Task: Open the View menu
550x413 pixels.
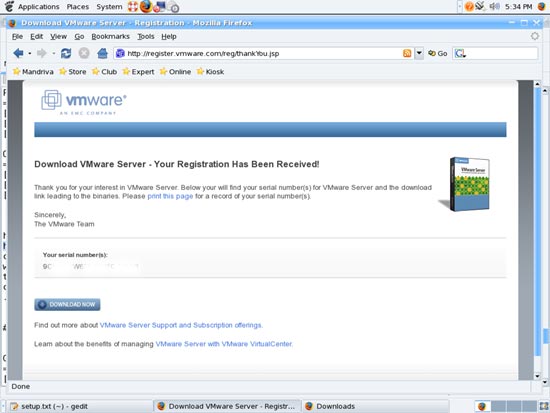Action: tap(58, 36)
